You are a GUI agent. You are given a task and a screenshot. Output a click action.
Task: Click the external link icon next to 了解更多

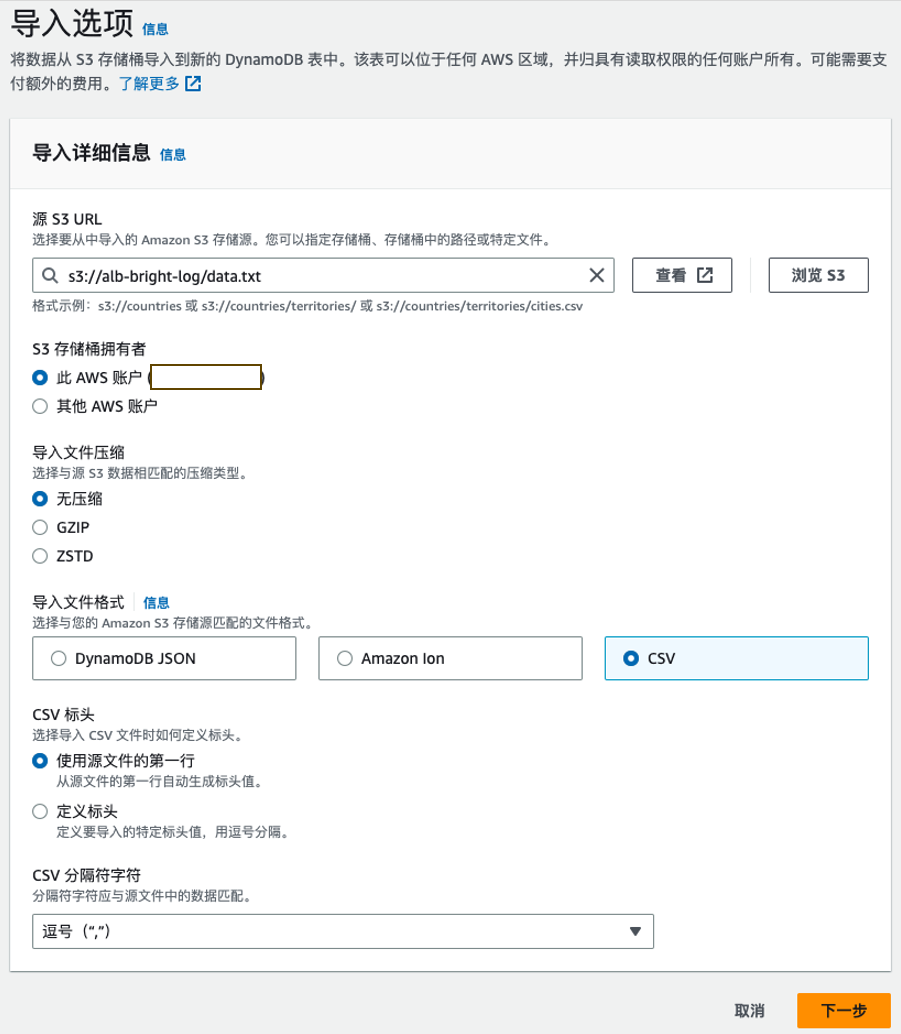(x=193, y=84)
